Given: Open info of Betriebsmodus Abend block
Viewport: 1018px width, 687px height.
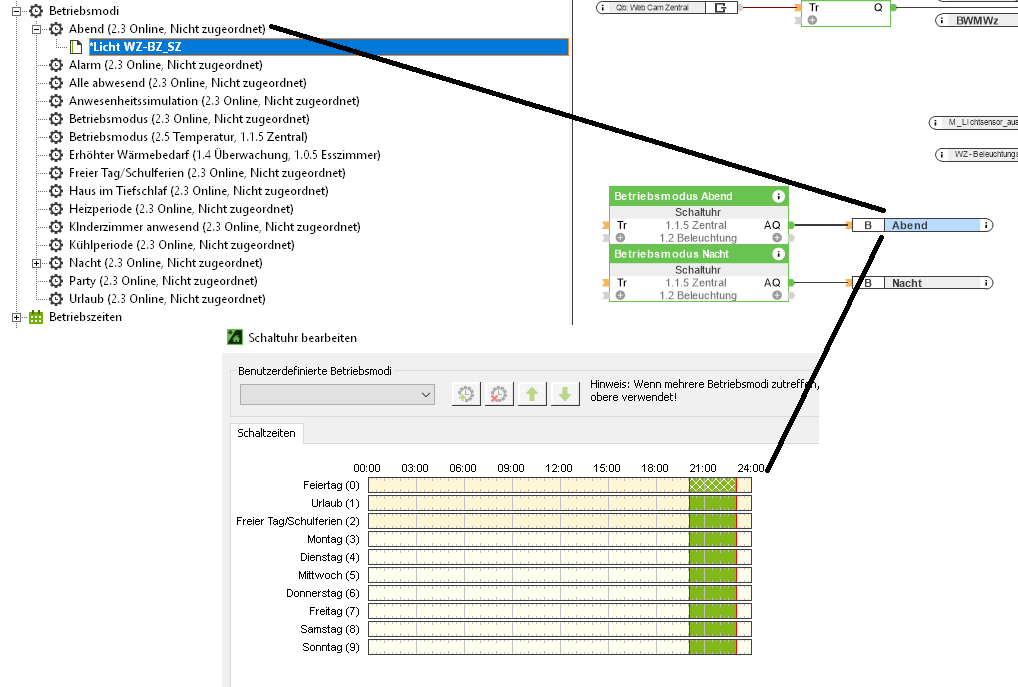Looking at the screenshot, I should point(778,196).
